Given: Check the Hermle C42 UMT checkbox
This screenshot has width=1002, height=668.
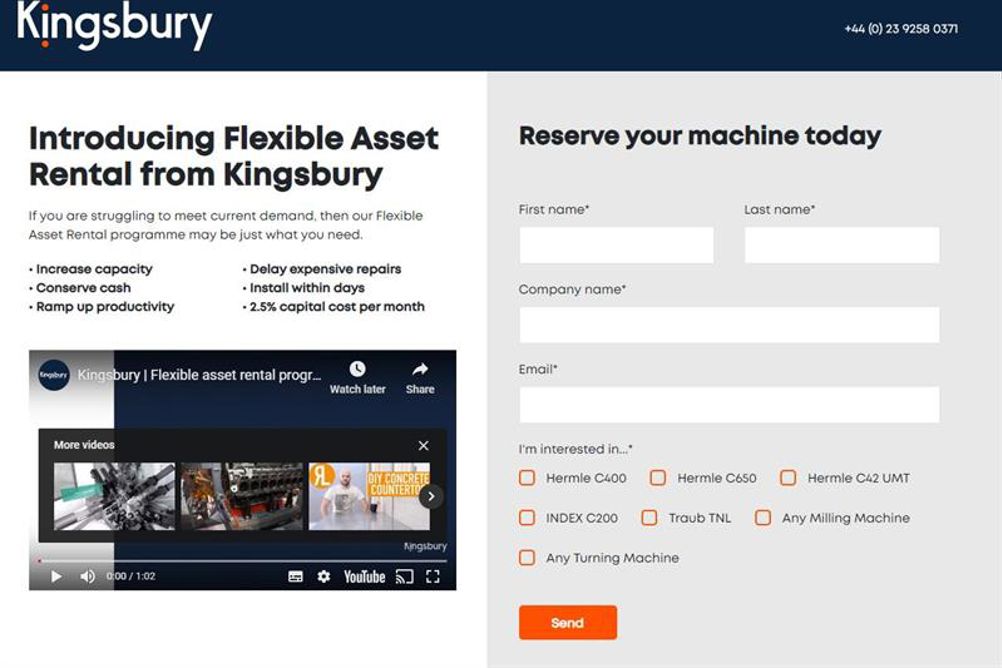Looking at the screenshot, I should point(788,478).
